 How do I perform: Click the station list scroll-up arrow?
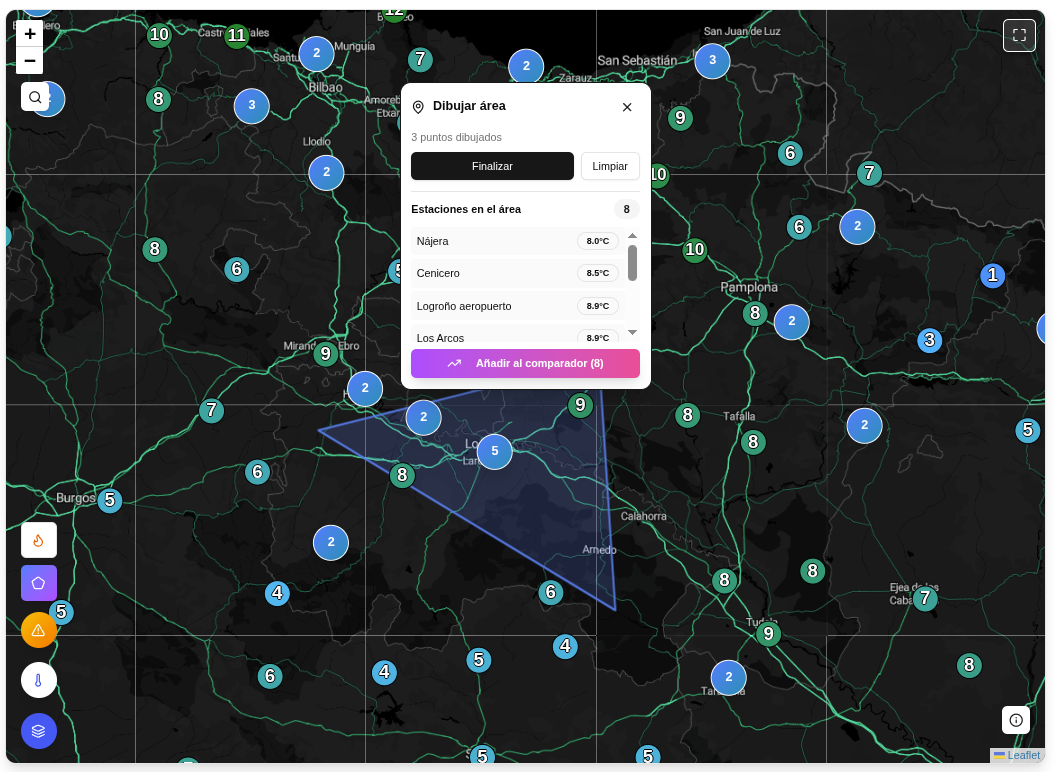point(632,236)
